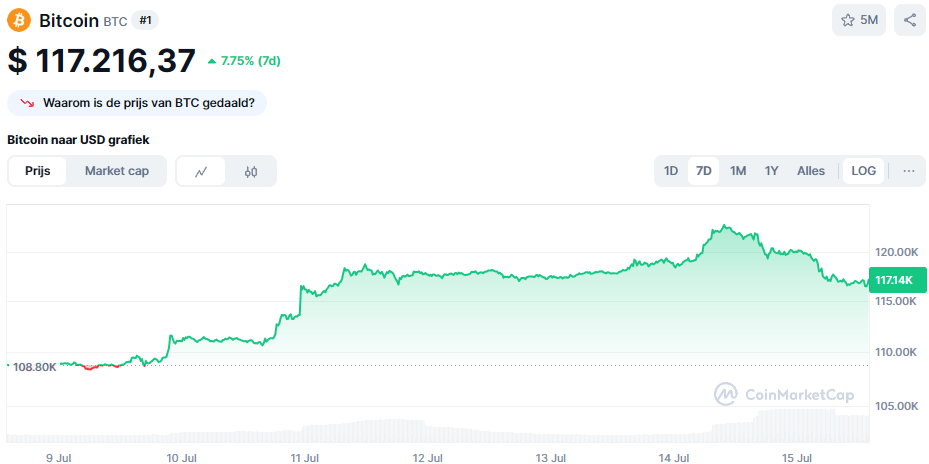Viewport: 929px width, 464px height.
Task: Click the 'Bitcoin naar USD grafiek' heading
Action: pyautogui.click(x=78, y=140)
